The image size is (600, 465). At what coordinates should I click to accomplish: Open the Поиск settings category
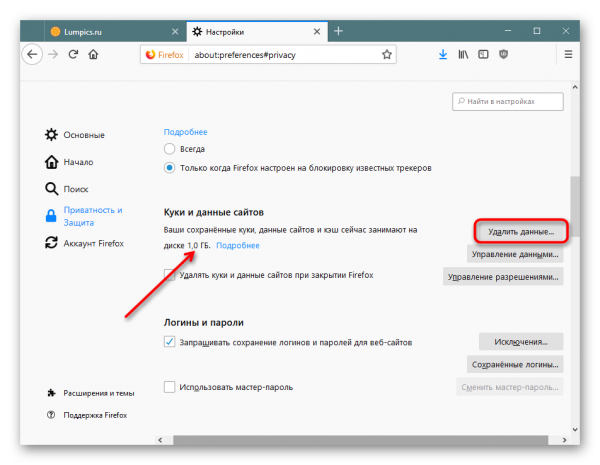[67, 189]
